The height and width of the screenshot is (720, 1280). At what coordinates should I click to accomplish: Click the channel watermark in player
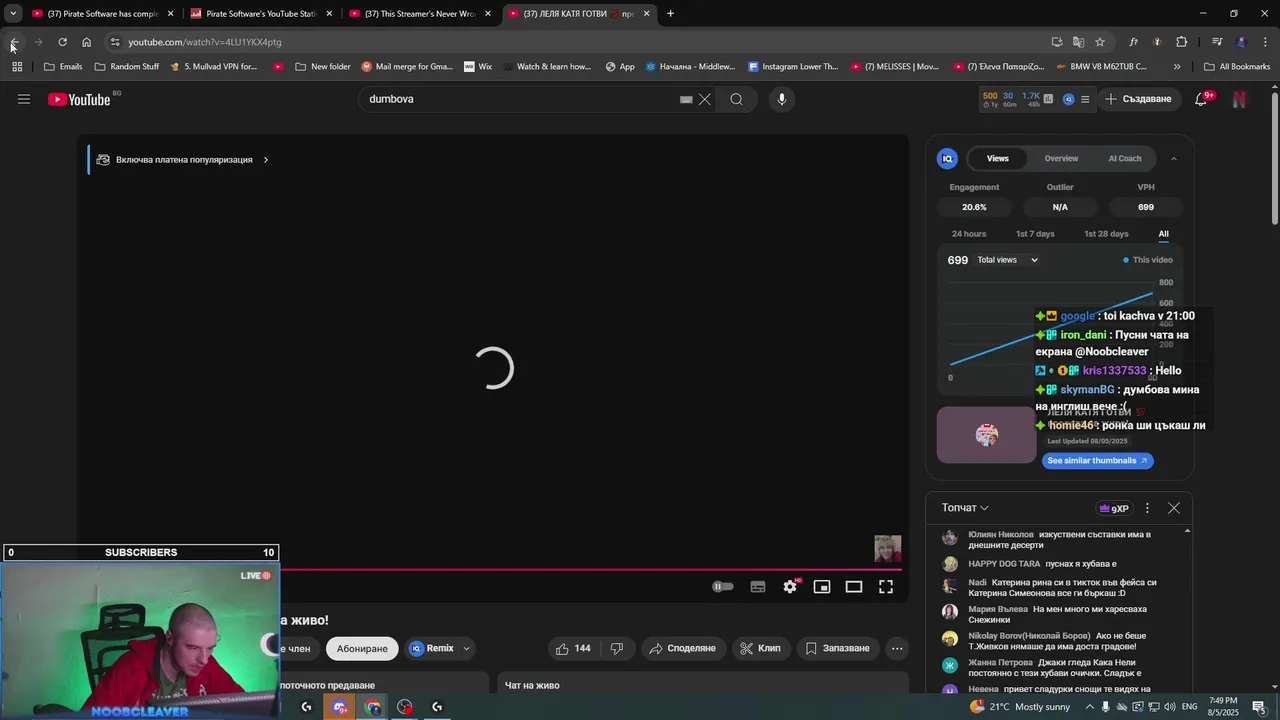888,548
